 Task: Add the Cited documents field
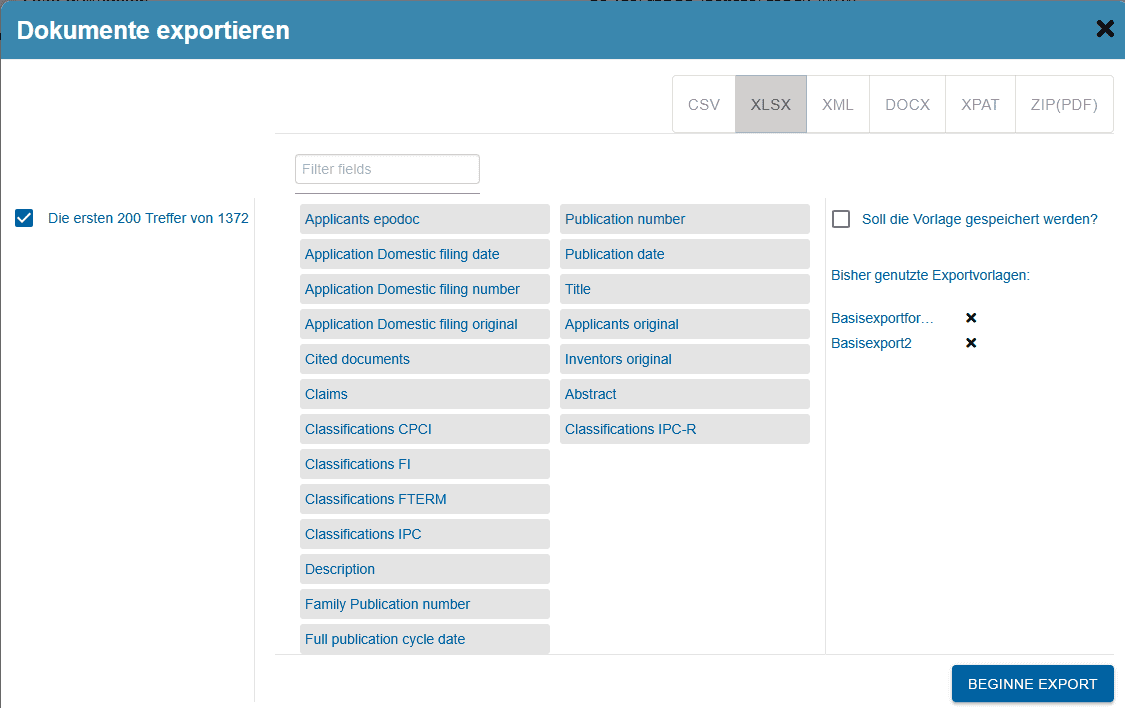(x=424, y=359)
